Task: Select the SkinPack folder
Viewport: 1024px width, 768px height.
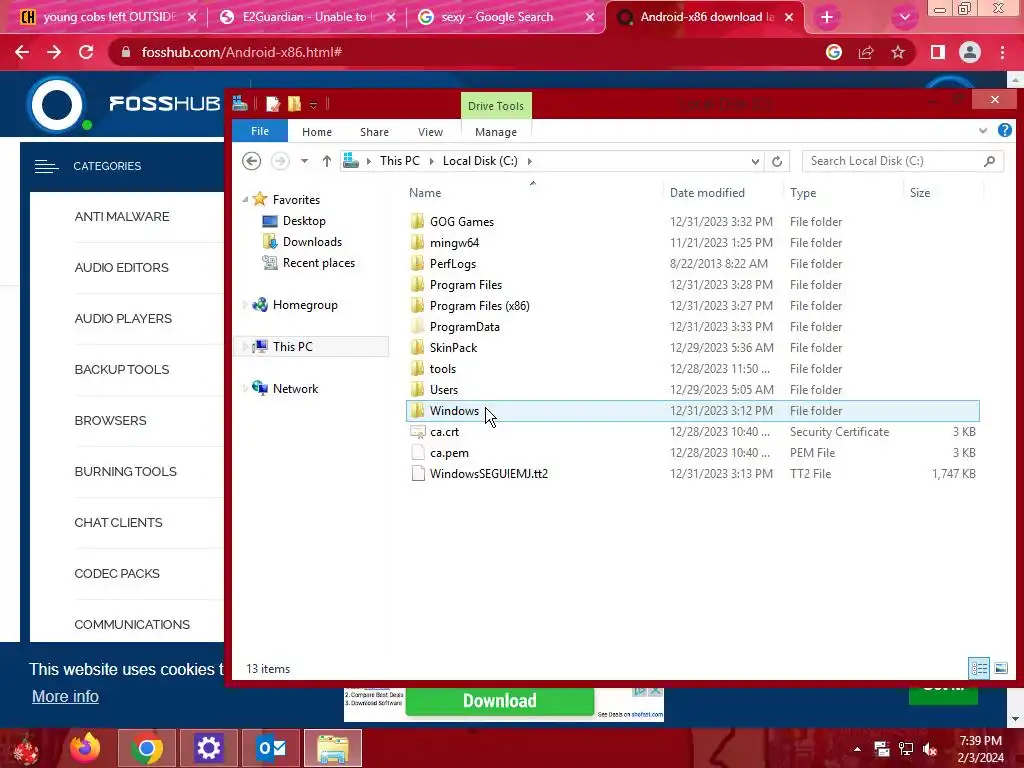Action: [692, 347]
